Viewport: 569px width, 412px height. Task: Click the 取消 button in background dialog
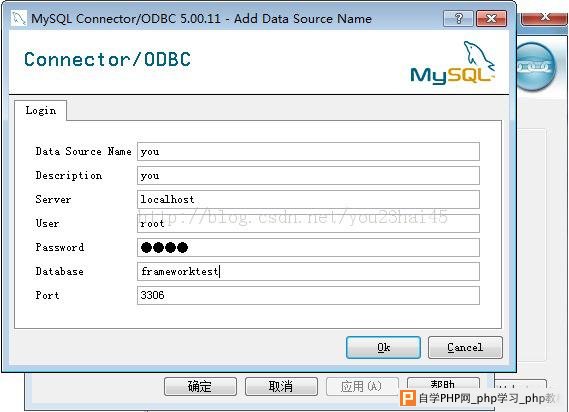[281, 386]
